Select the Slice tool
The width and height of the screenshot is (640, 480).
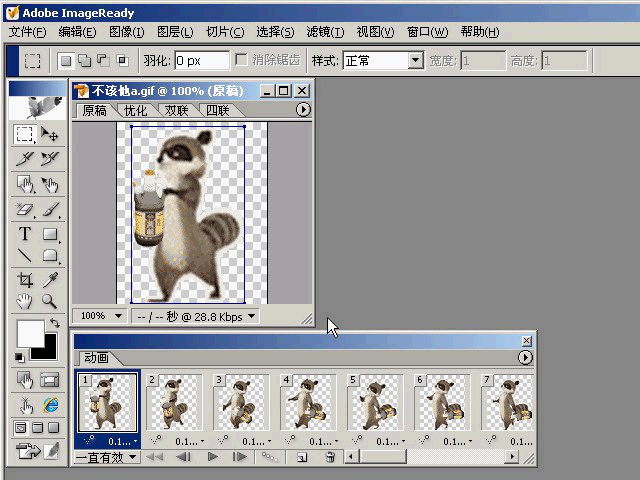pyautogui.click(x=24, y=158)
